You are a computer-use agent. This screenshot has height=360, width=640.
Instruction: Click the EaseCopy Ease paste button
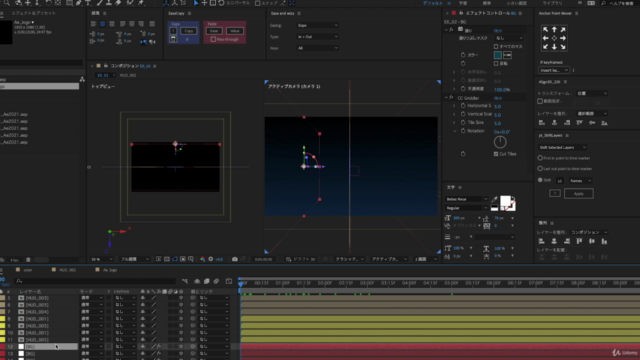(x=214, y=31)
